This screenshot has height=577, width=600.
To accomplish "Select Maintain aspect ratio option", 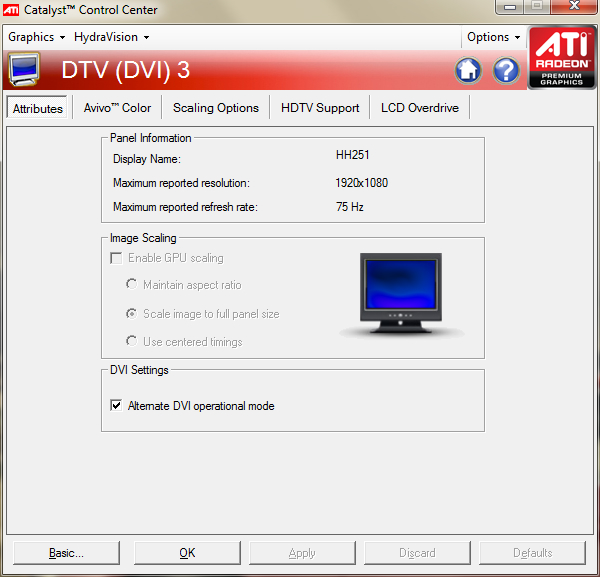I will 131,284.
